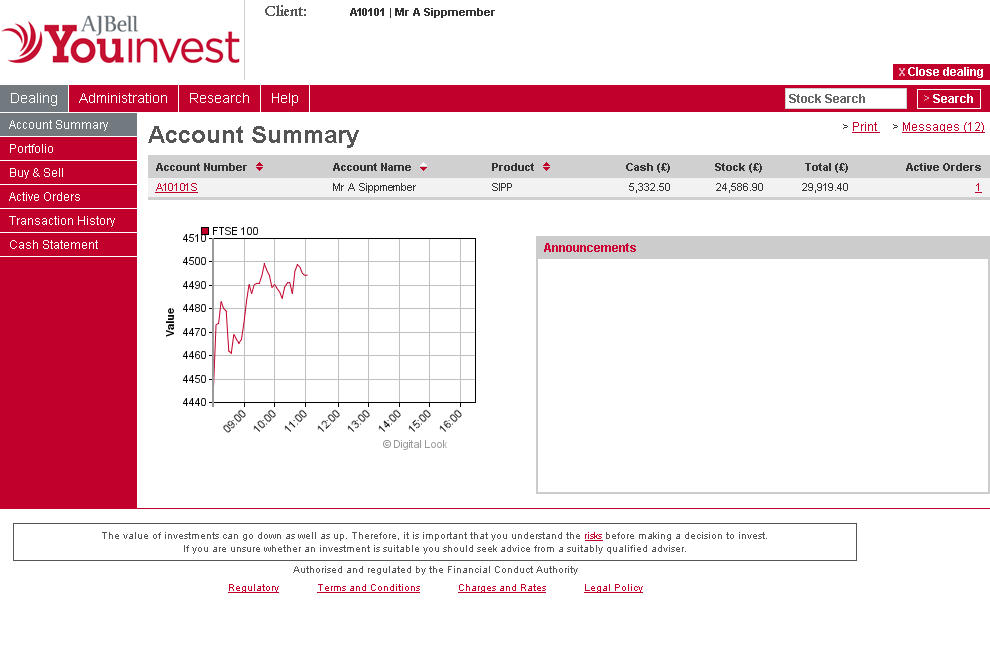Screen dimensions: 990x650
Task: Open the Cash Statement sidebar item
Action: pyautogui.click(x=54, y=245)
